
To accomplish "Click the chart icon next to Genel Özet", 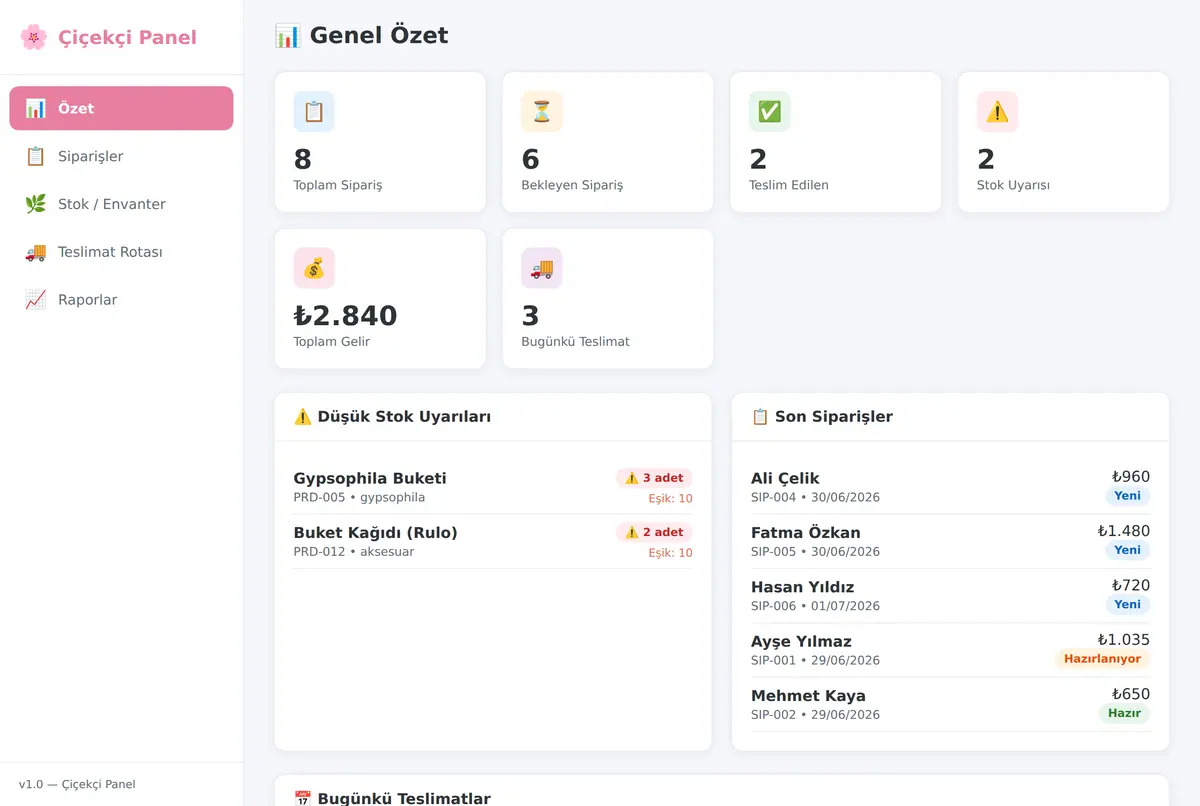I will point(287,36).
